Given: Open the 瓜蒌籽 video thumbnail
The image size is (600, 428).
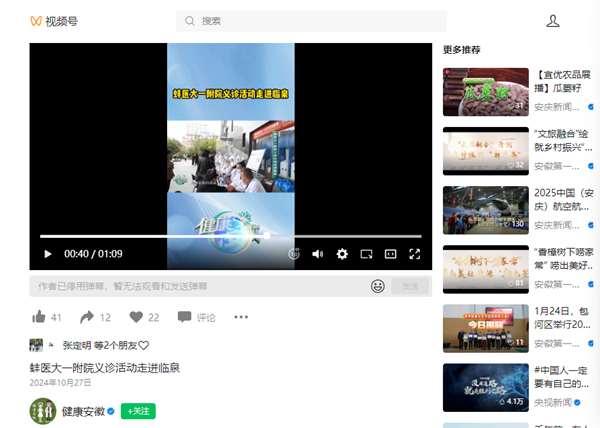Looking at the screenshot, I should [x=486, y=92].
